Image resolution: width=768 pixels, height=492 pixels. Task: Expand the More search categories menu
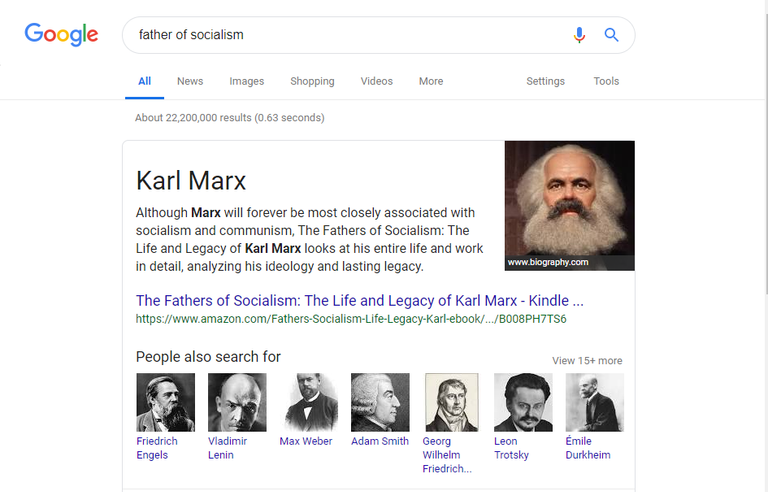click(x=431, y=81)
